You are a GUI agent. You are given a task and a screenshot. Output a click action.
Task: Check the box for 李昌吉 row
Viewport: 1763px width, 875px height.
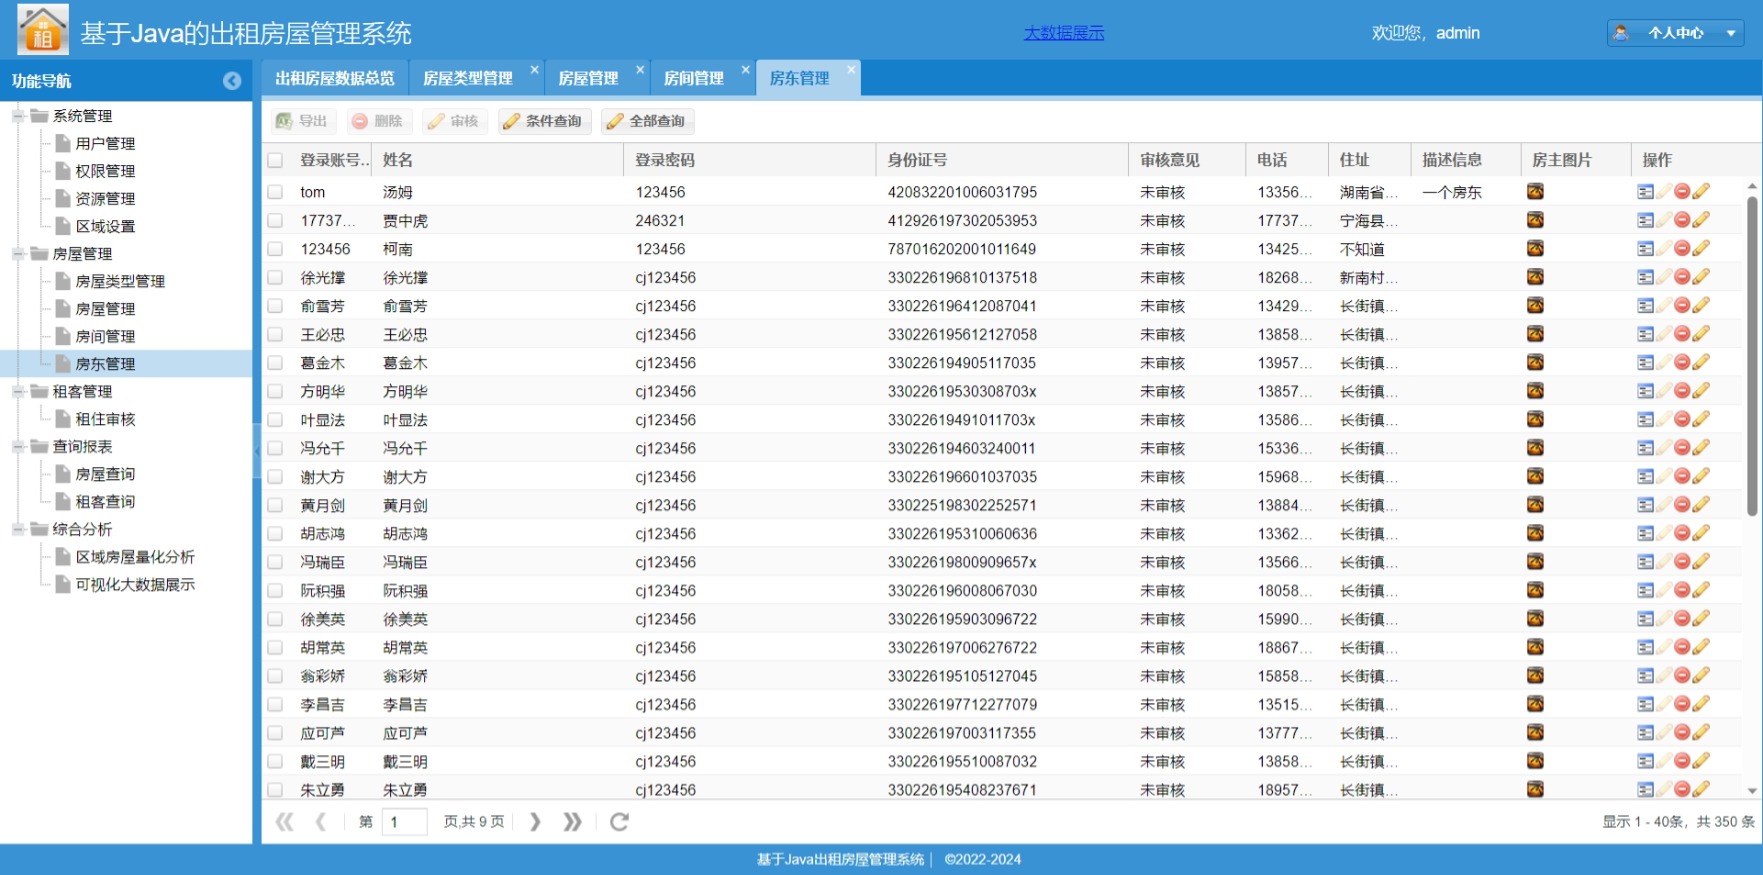[275, 705]
